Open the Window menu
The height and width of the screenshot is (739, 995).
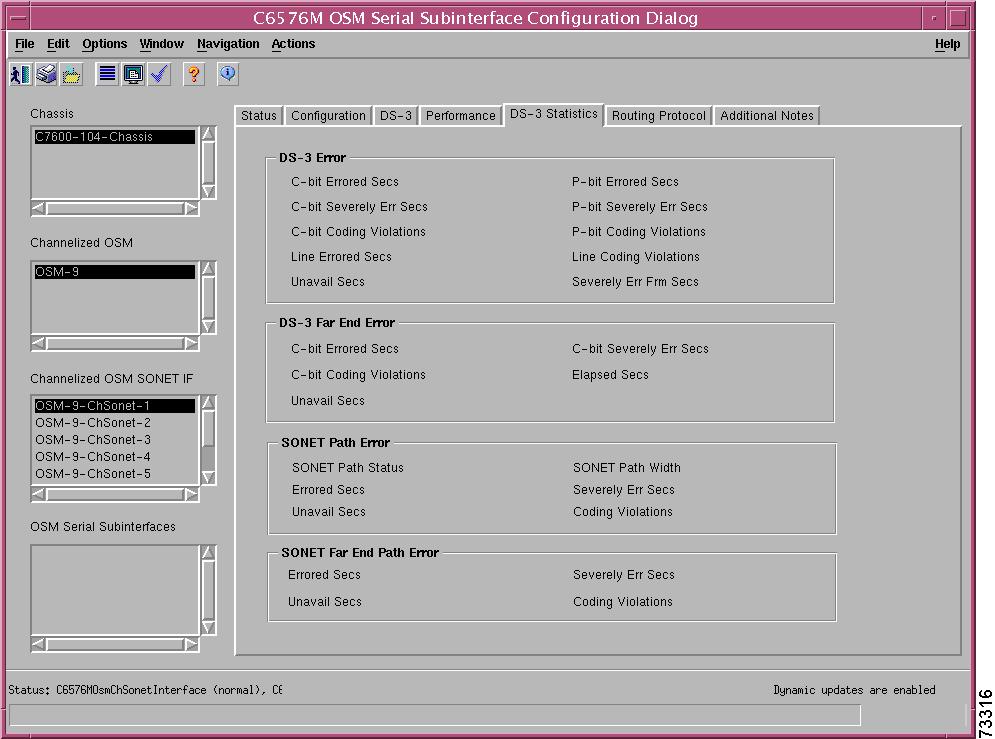click(x=162, y=44)
